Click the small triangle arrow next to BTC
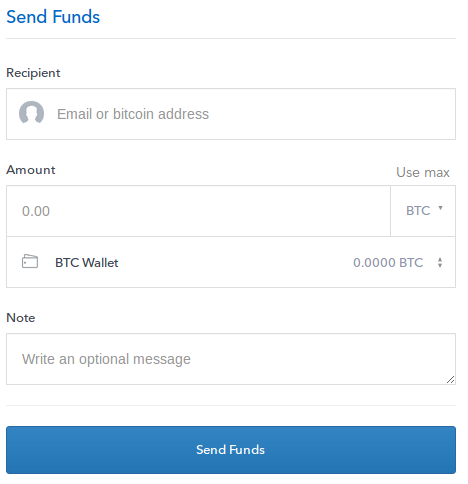This screenshot has width=468, height=484. click(x=440, y=208)
